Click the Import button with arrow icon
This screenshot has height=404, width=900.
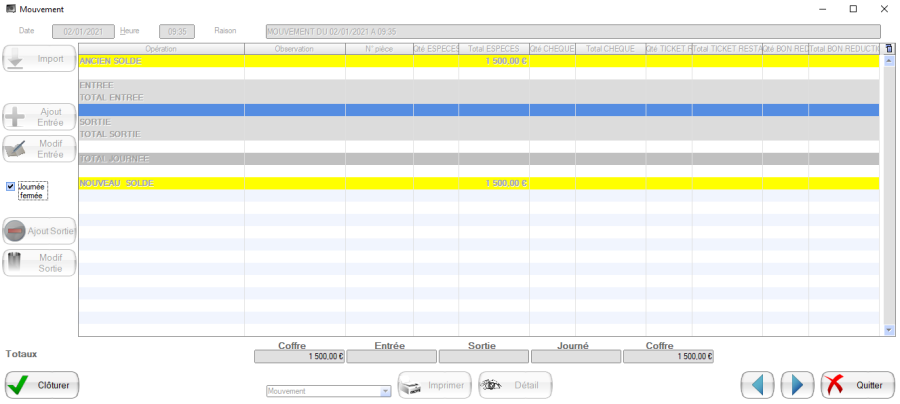(40, 59)
